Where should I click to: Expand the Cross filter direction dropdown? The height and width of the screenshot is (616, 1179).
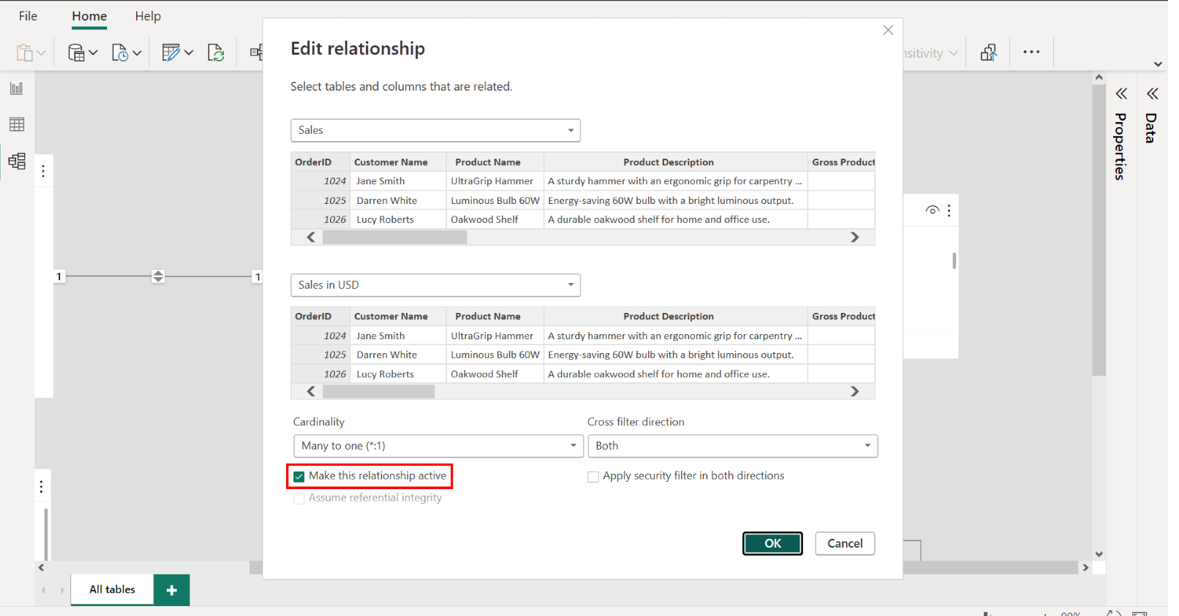point(732,446)
